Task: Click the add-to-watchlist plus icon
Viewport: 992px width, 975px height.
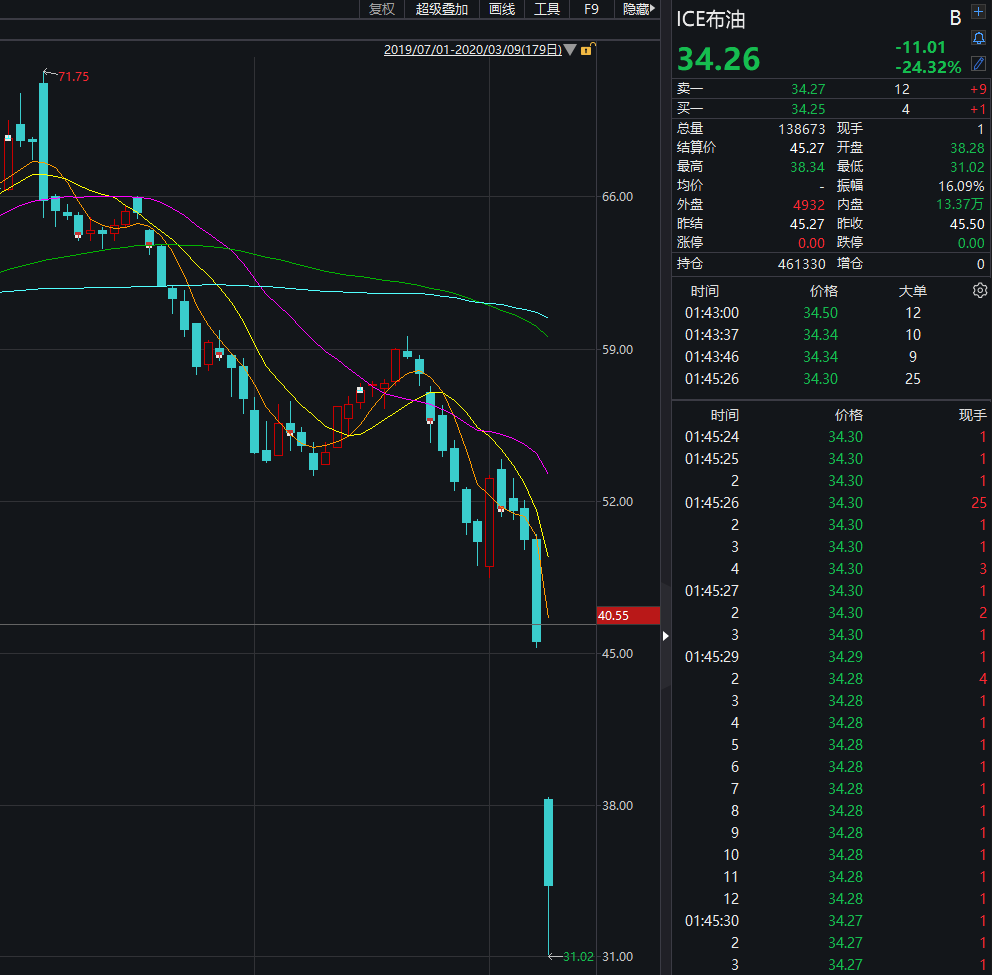Action: 978,14
